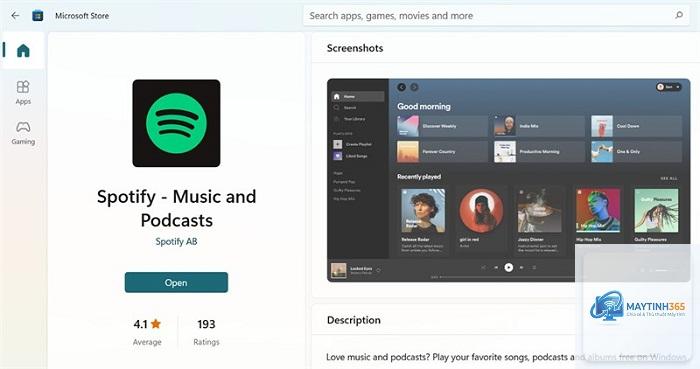Open the Apps section in sidebar

(x=23, y=93)
